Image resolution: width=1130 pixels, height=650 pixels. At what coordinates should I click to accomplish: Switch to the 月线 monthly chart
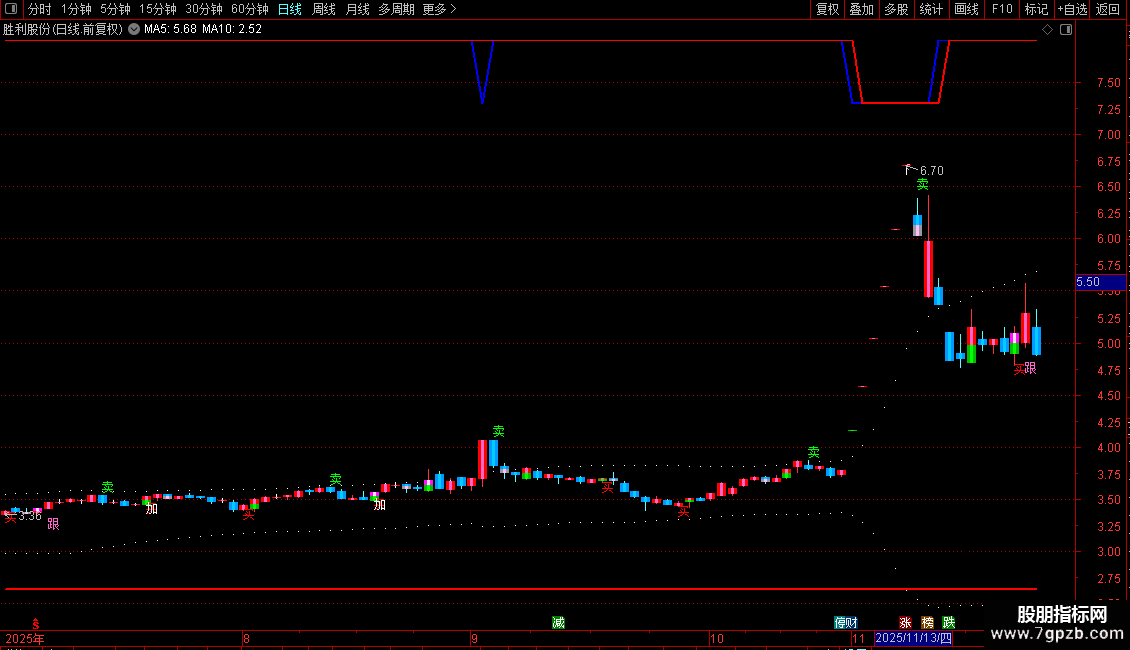[x=357, y=9]
